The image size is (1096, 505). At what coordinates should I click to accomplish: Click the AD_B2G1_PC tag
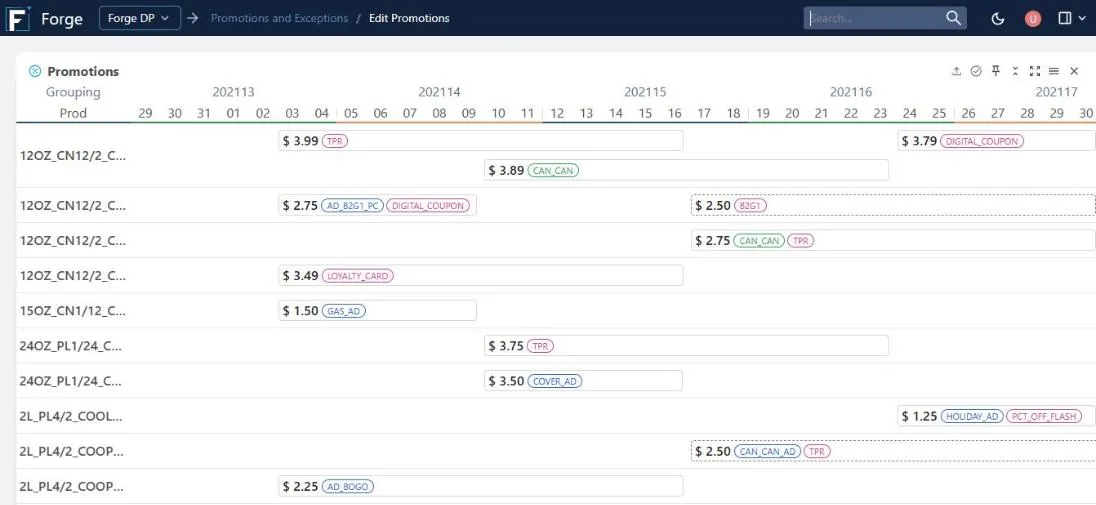(x=352, y=206)
